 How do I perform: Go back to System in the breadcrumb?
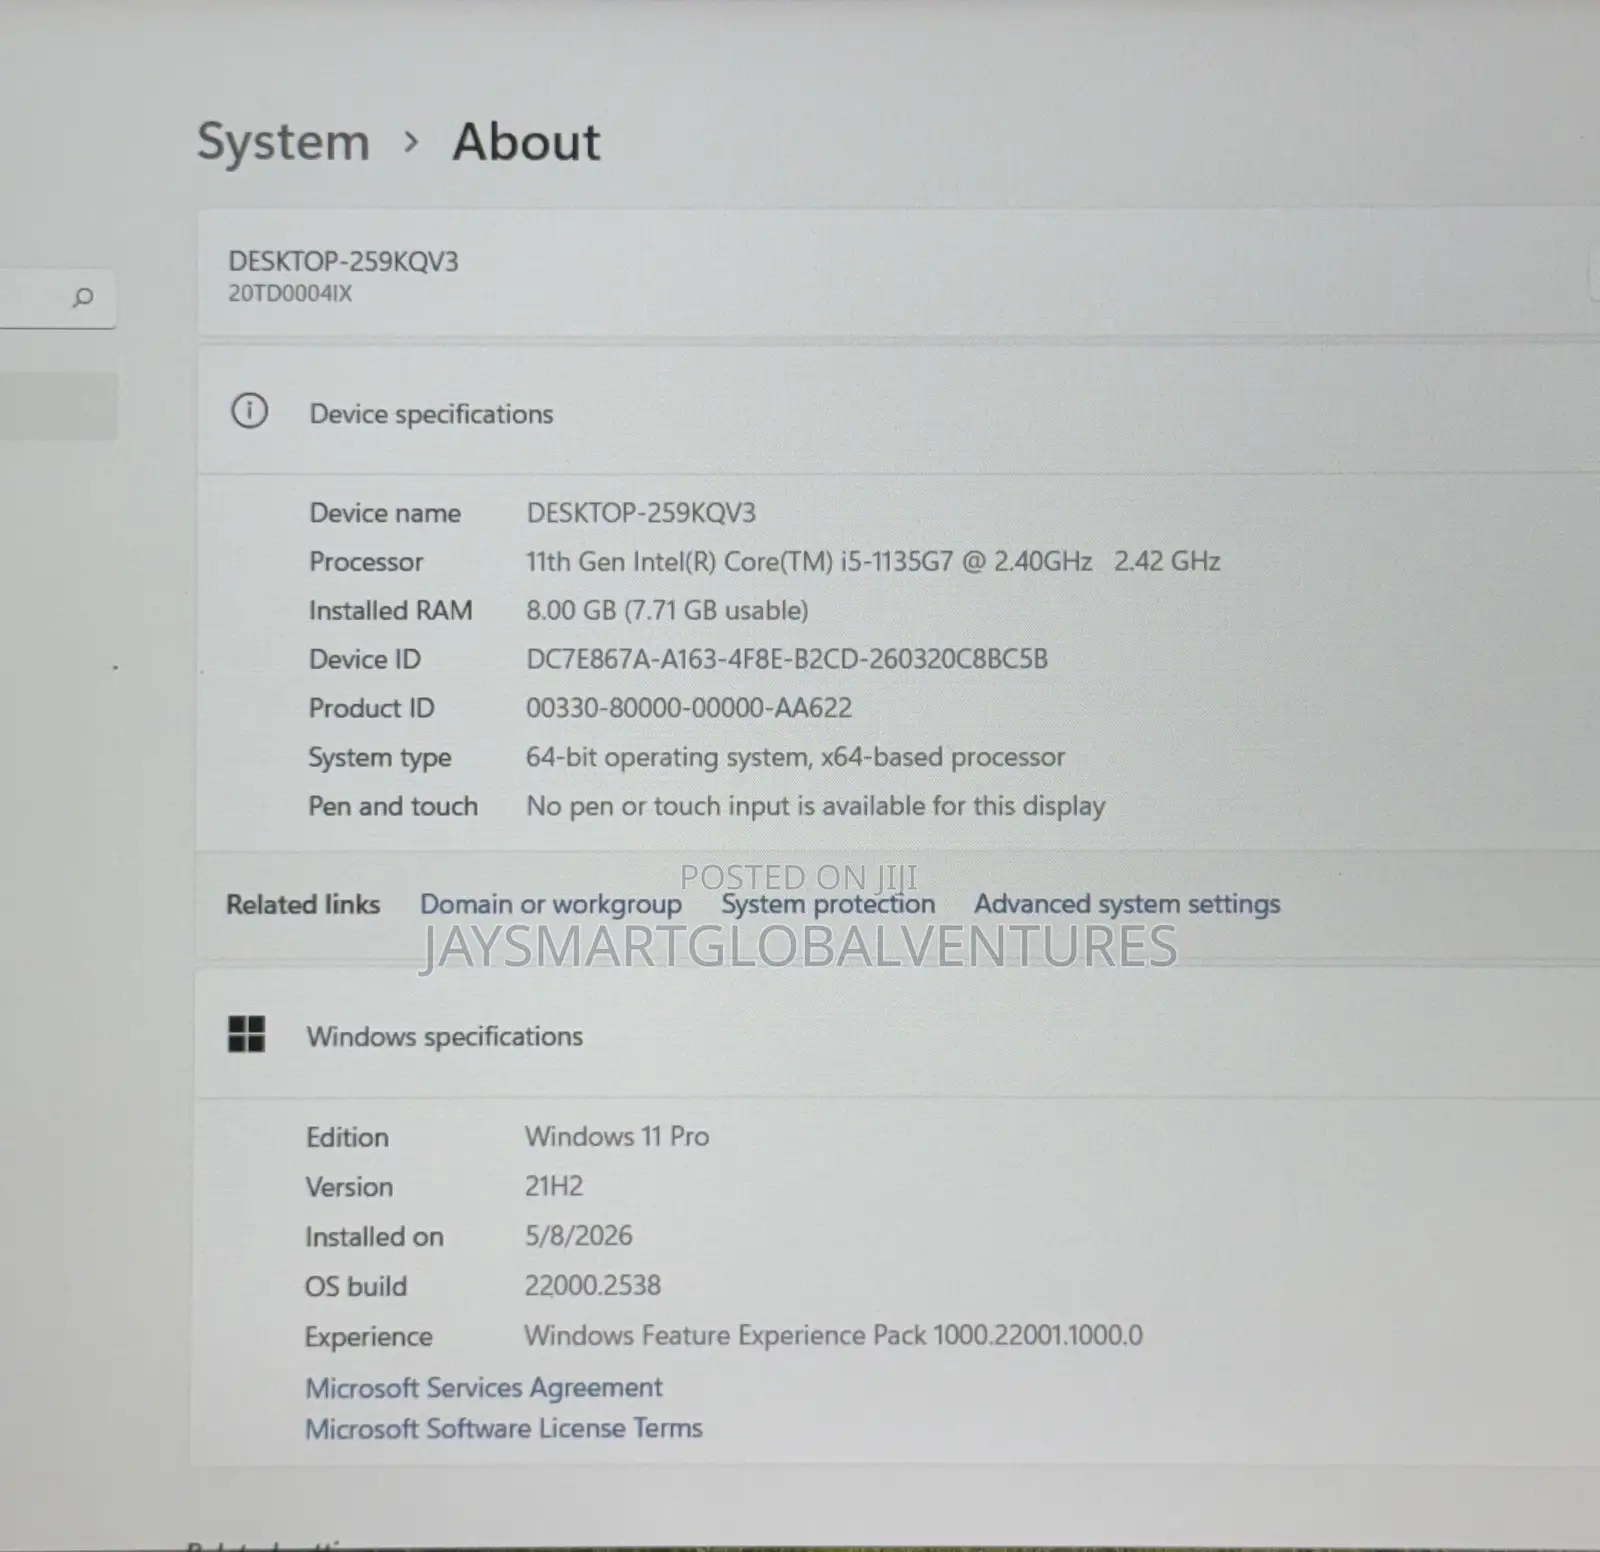click(284, 141)
